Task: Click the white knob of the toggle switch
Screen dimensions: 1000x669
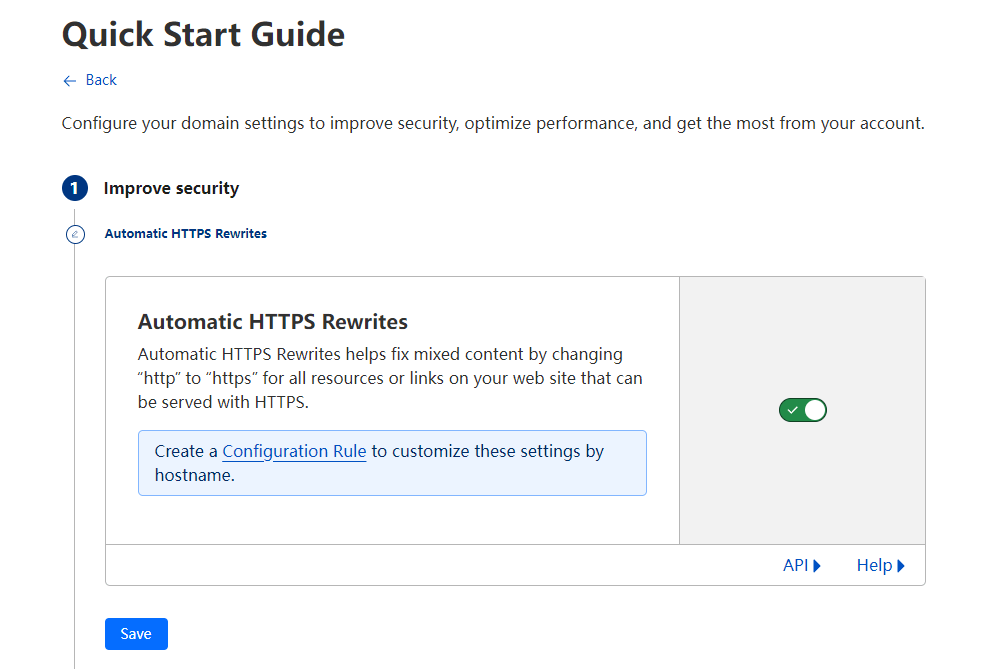Action: click(x=814, y=410)
